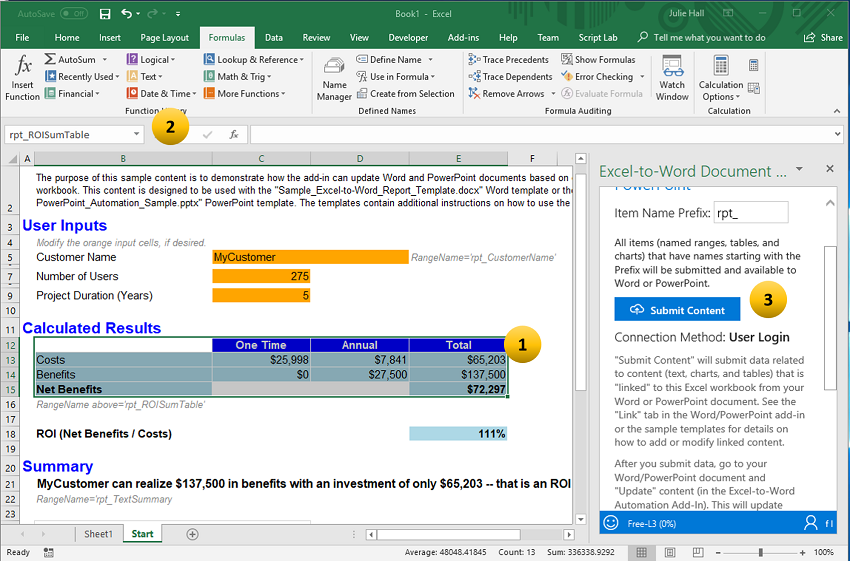This screenshot has width=850, height=561.
Task: Click the macro recording icon in status bar
Action: click(49, 552)
